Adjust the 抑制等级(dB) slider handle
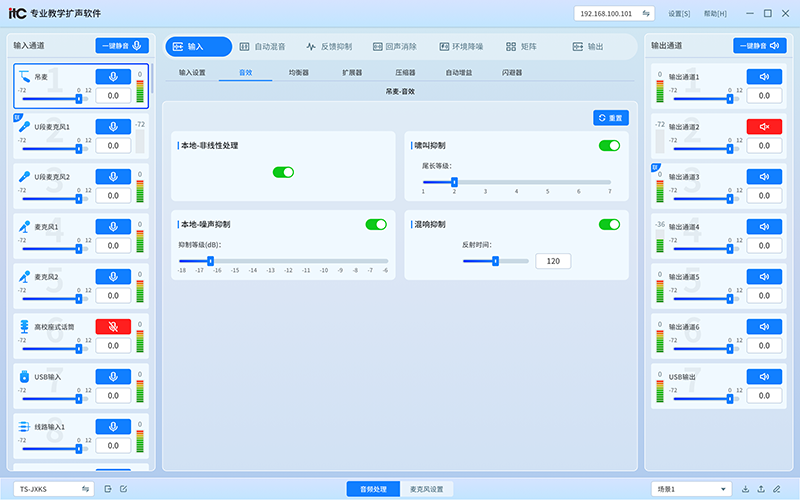Image resolution: width=800 pixels, height=500 pixels. click(x=210, y=261)
